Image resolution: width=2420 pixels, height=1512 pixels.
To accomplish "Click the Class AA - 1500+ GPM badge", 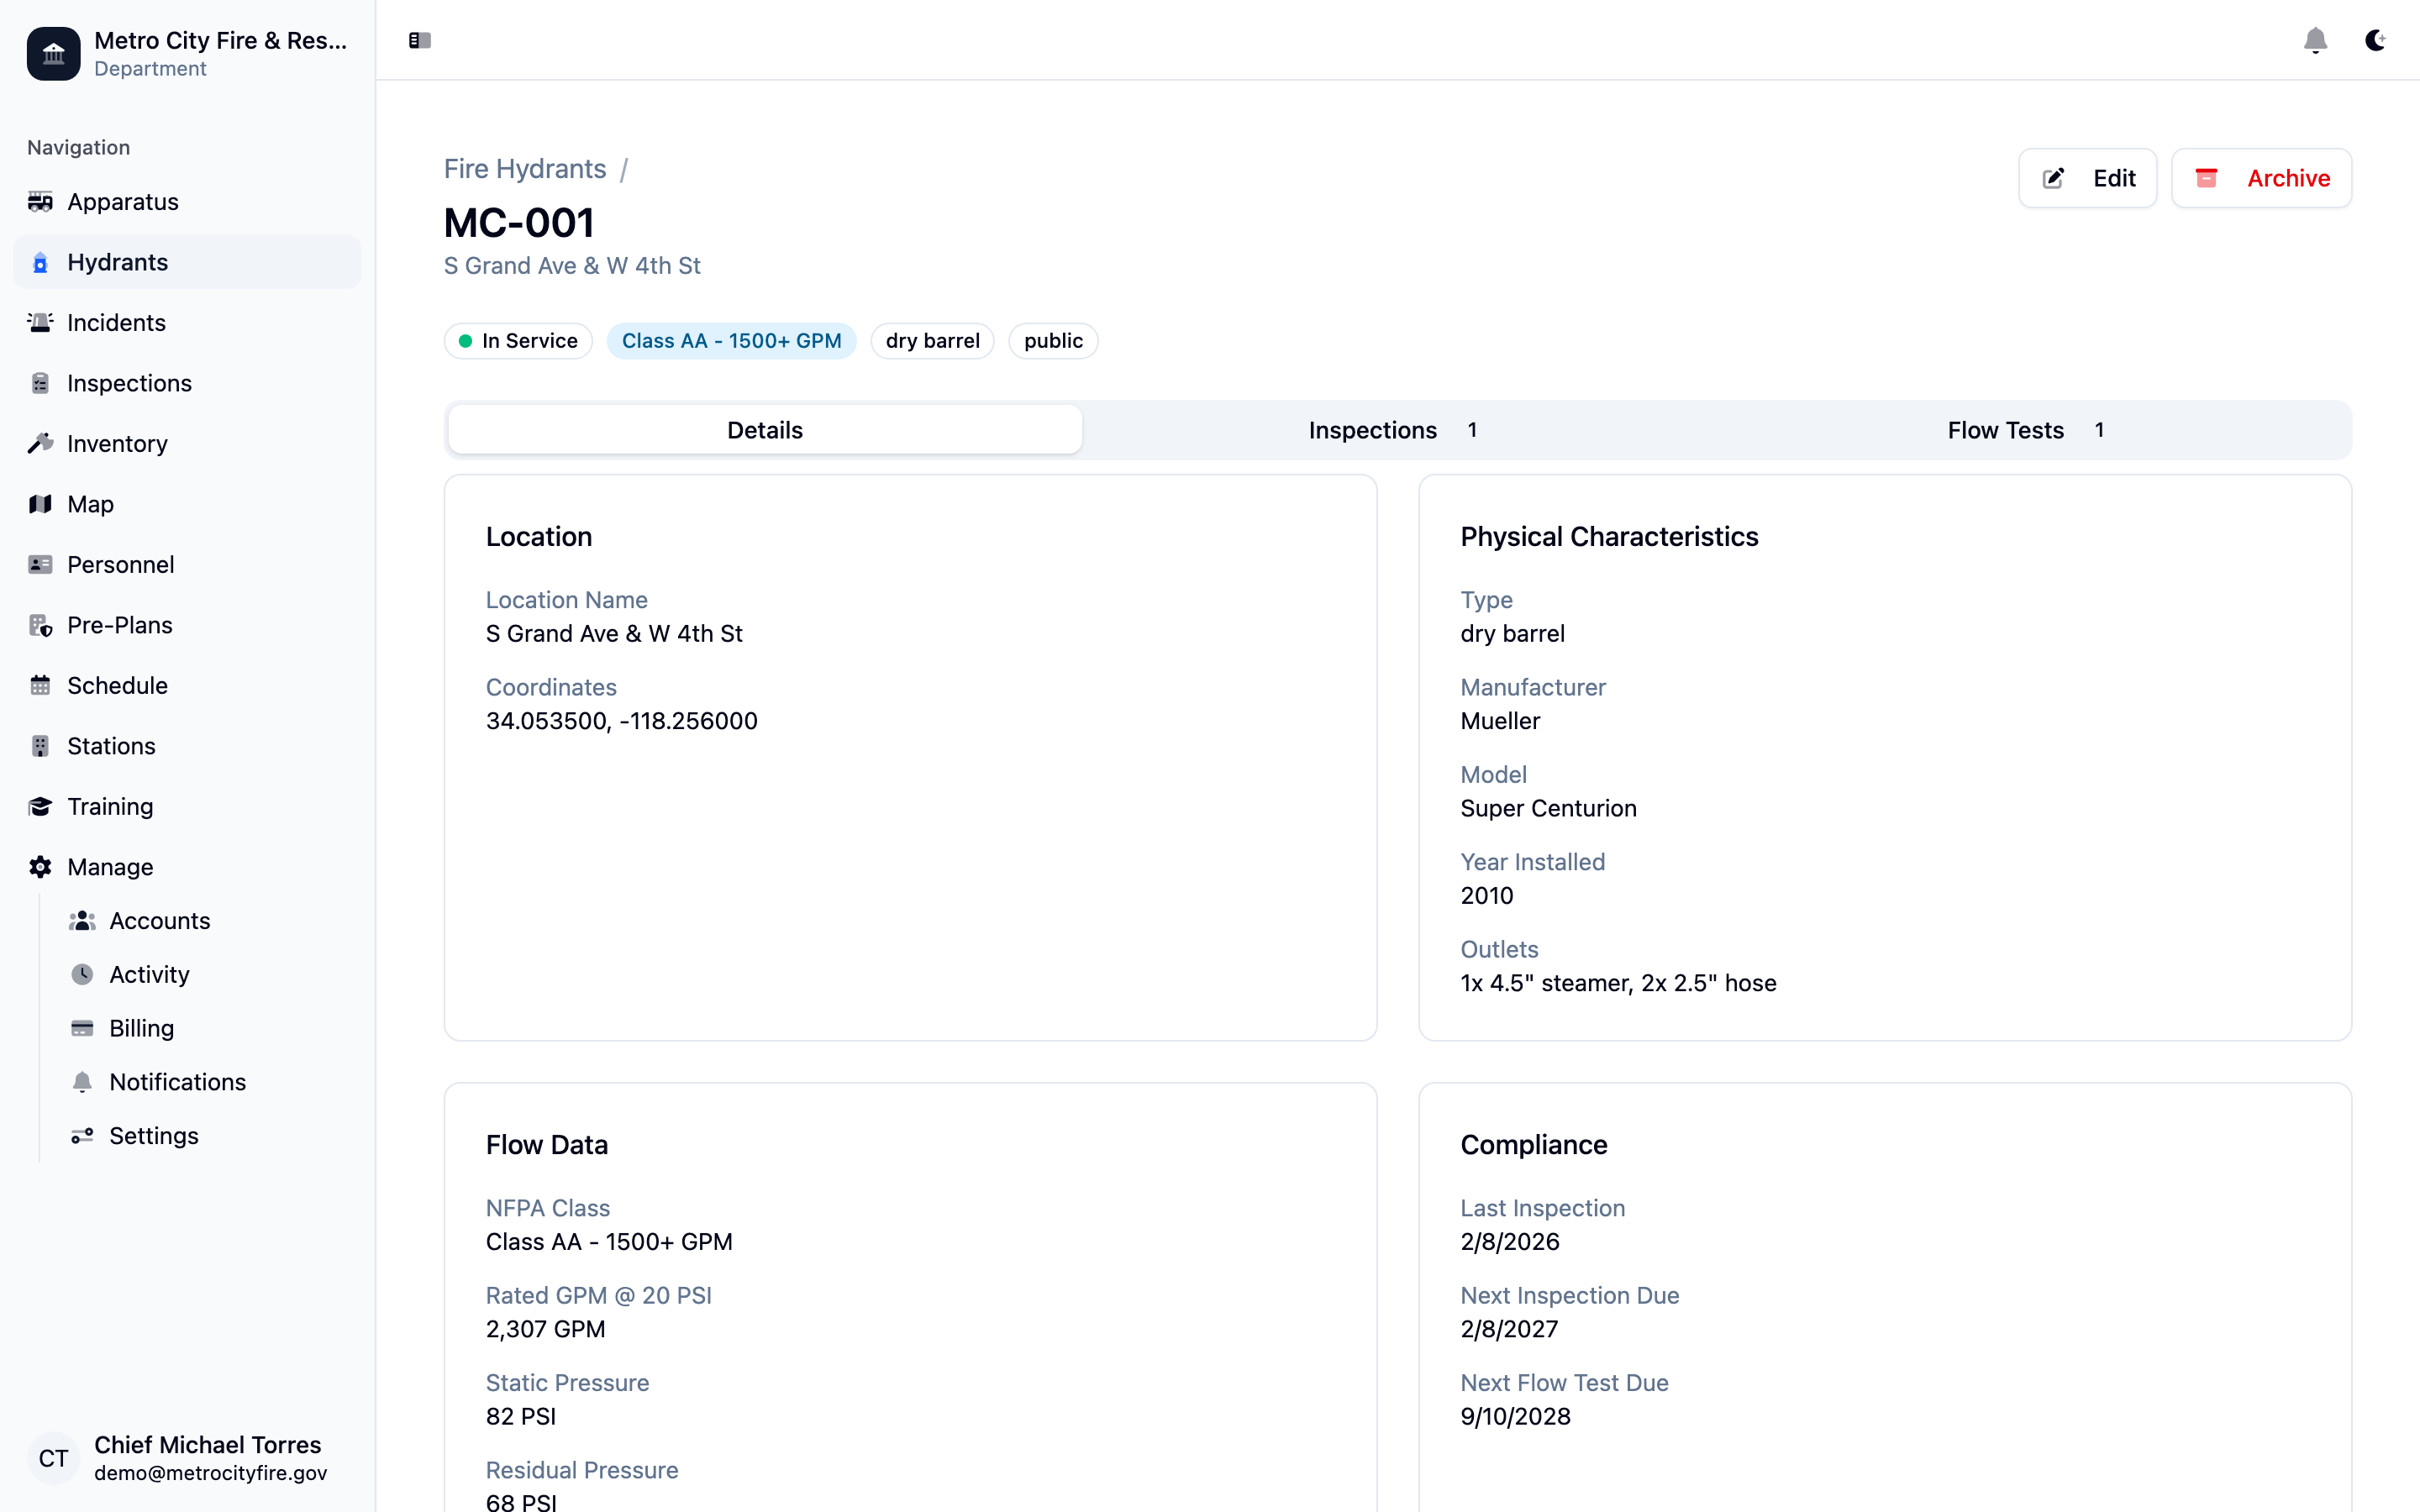I will 731,341.
